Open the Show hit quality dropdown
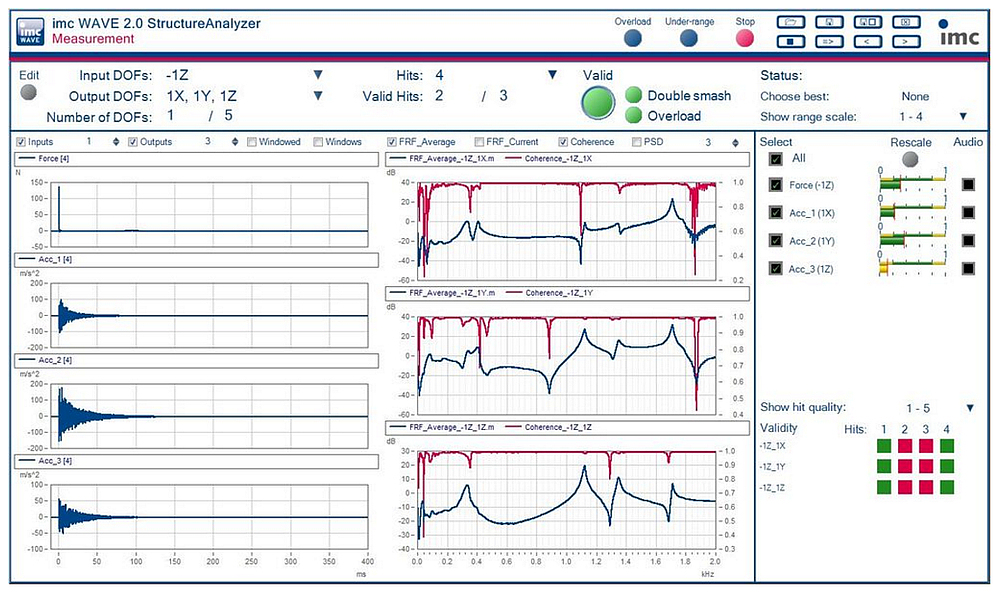1000x602 pixels. coord(970,407)
